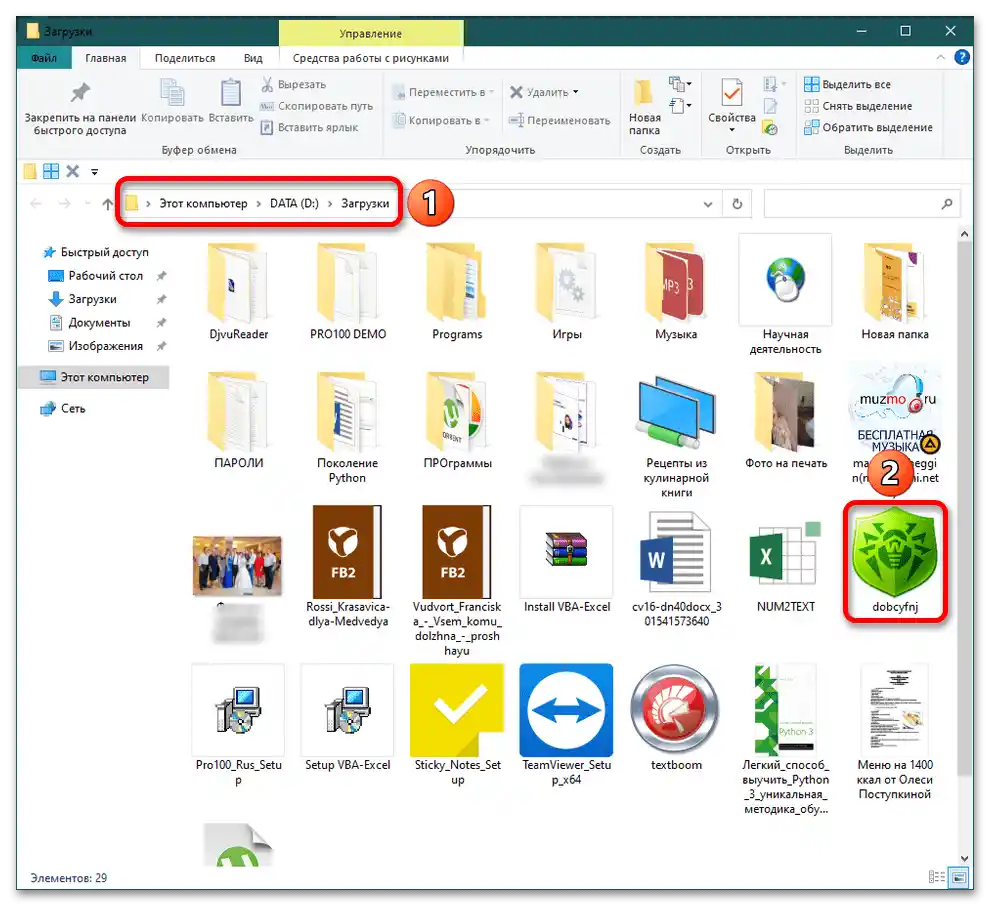This screenshot has height=906, width=990.
Task: Select the Install VBA-Excel archive
Action: coord(566,561)
